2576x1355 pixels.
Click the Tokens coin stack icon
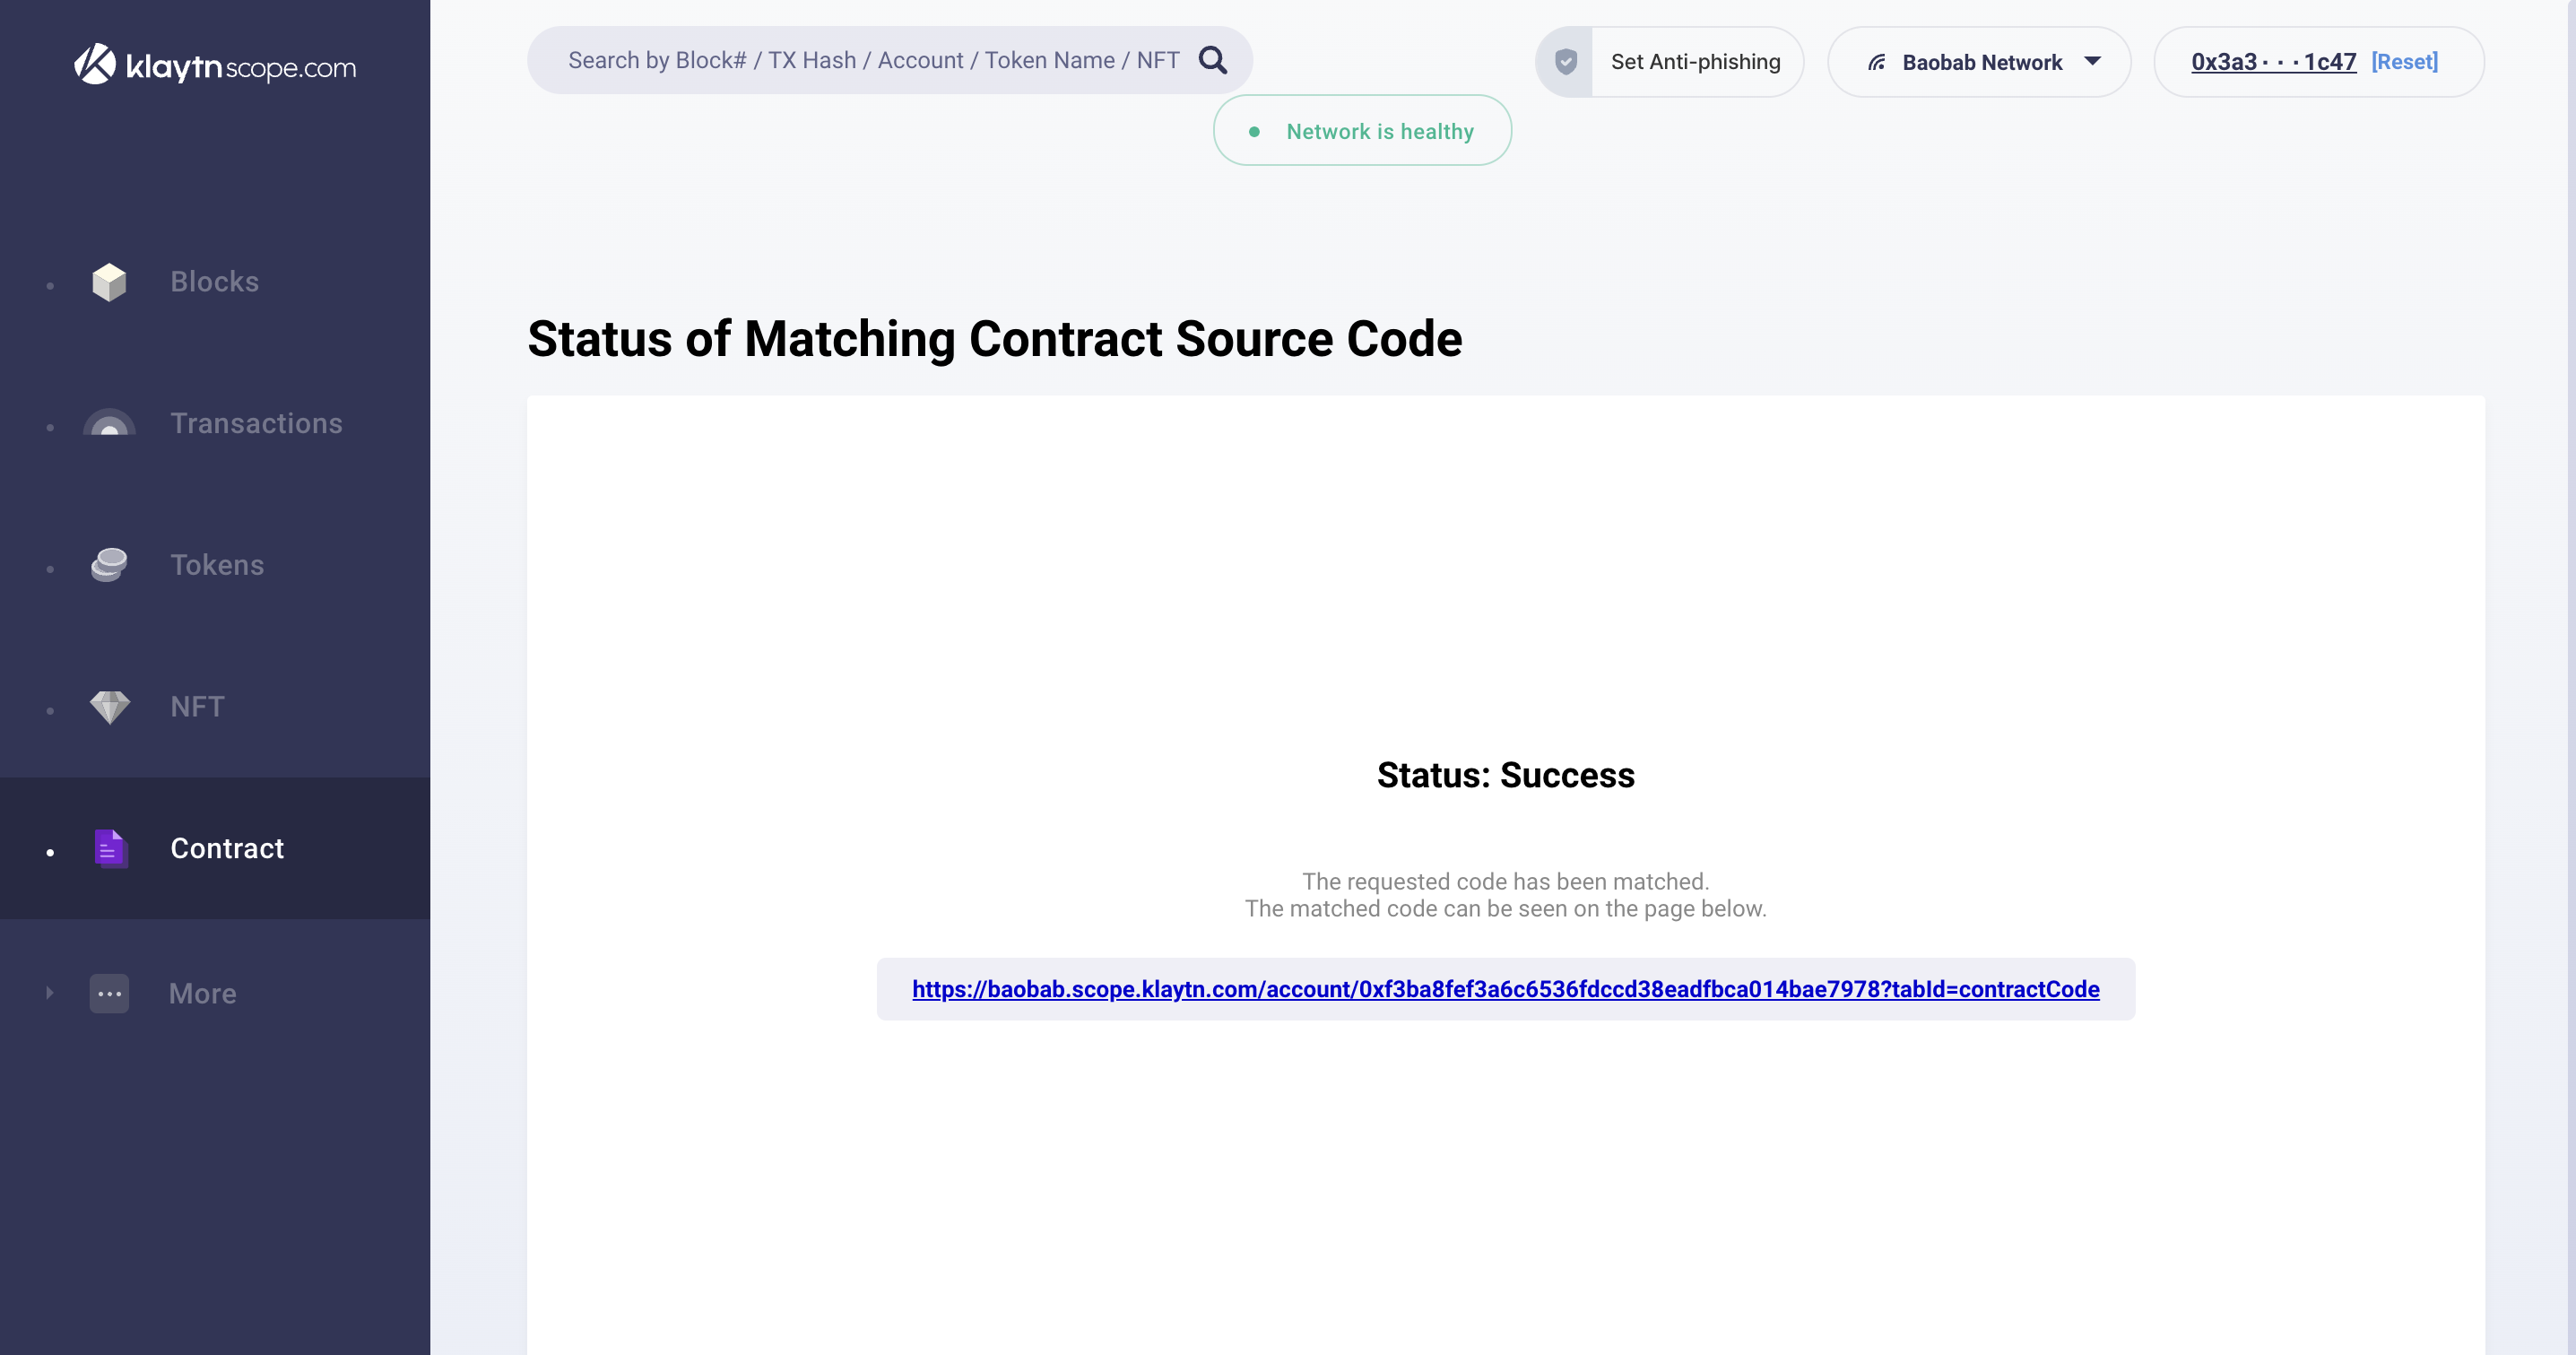pos(109,565)
